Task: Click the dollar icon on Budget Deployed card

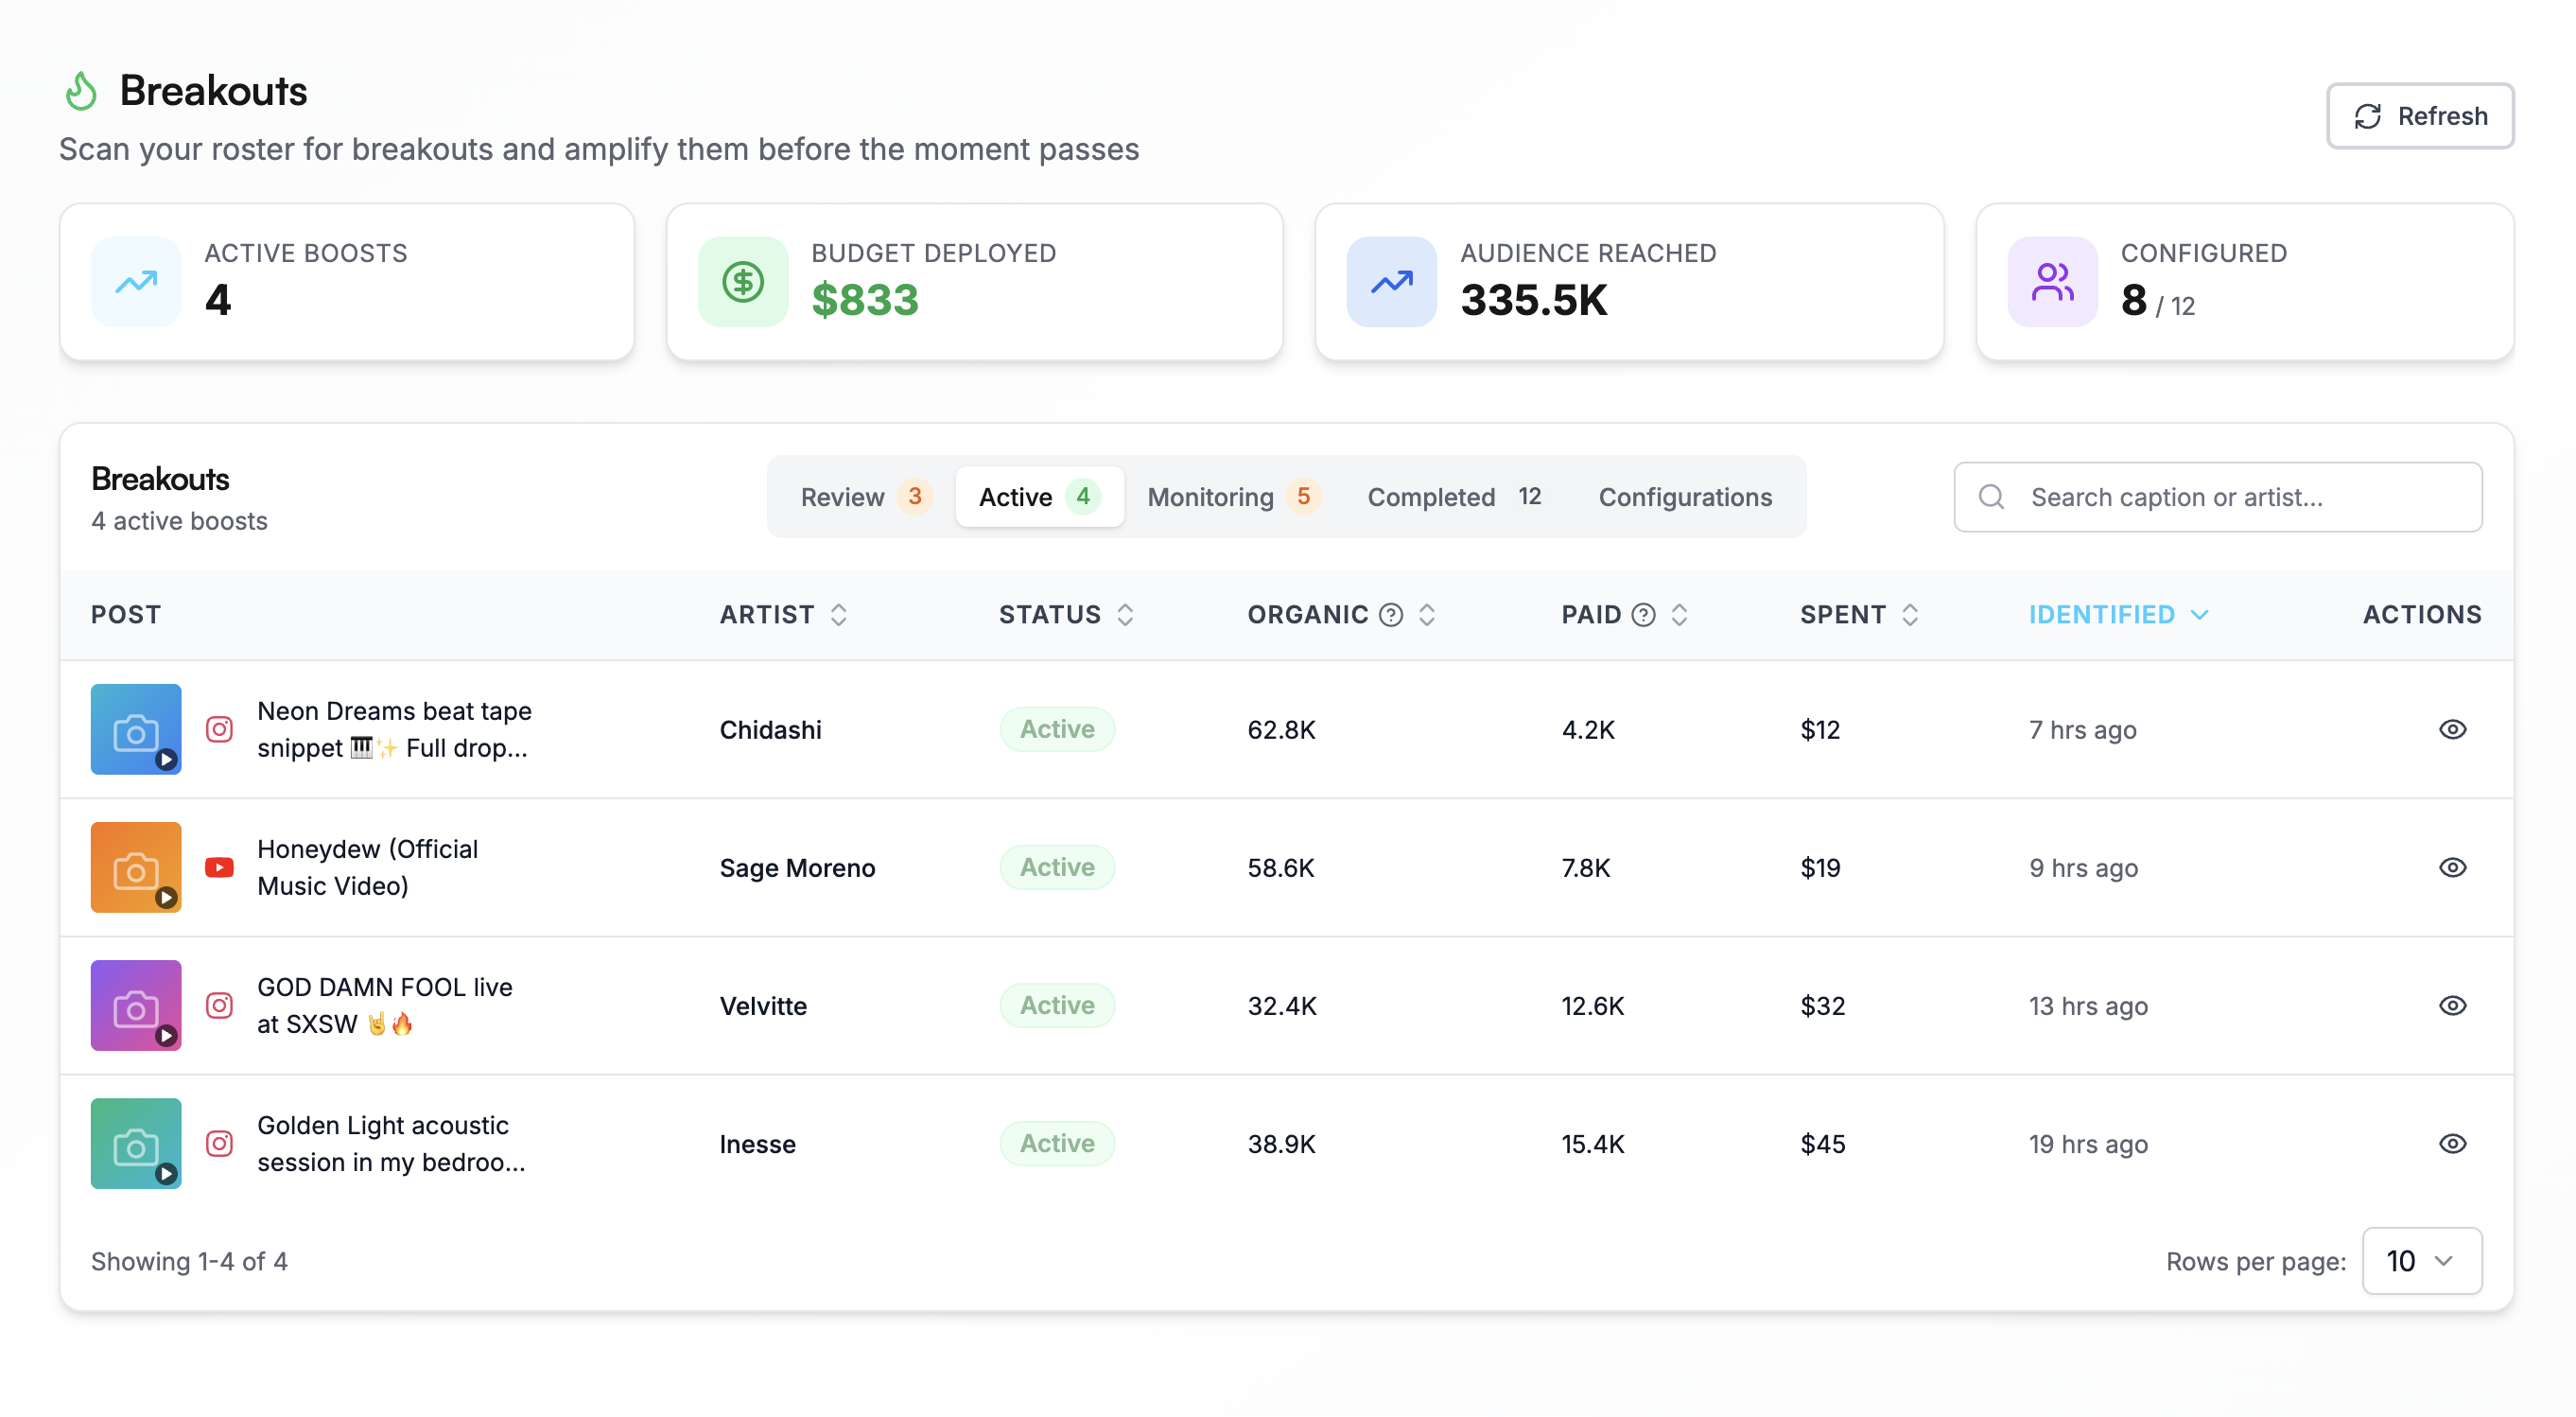Action: click(x=742, y=281)
